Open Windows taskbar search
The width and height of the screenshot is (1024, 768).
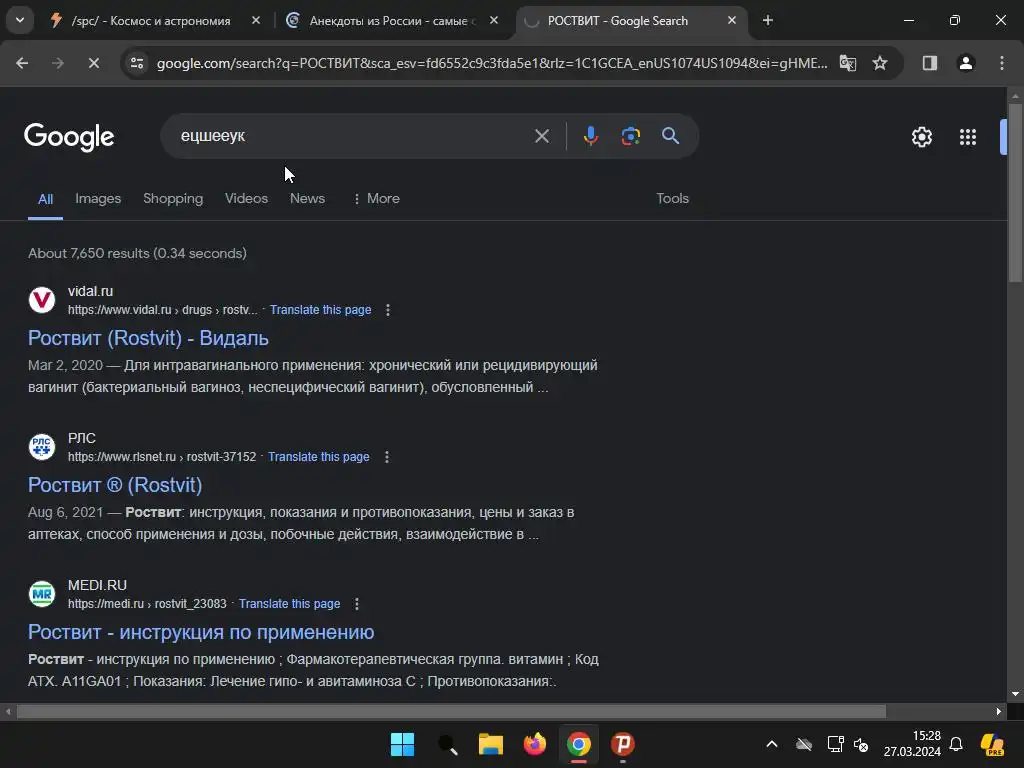coord(447,744)
